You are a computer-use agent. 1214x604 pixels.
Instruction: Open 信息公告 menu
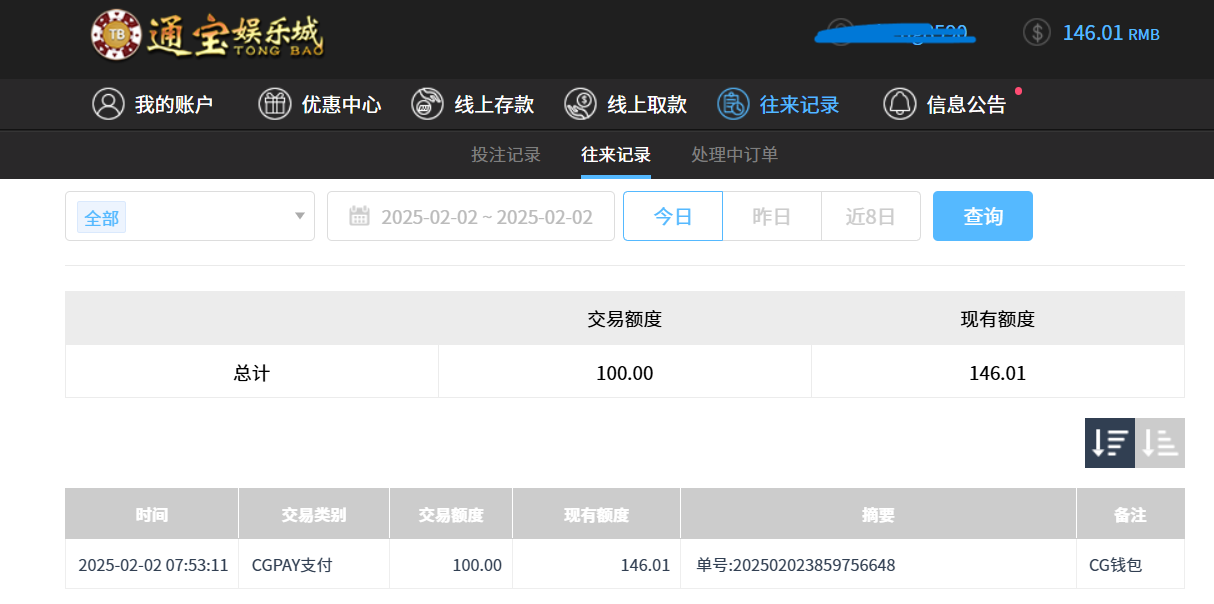point(946,104)
